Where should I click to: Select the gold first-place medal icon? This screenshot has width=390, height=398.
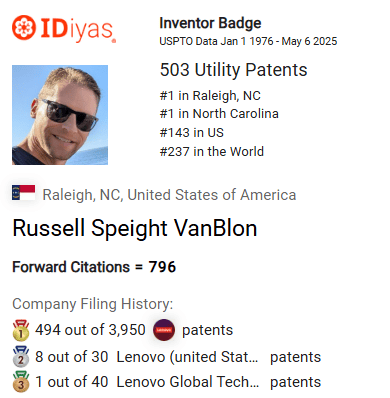(x=21, y=330)
